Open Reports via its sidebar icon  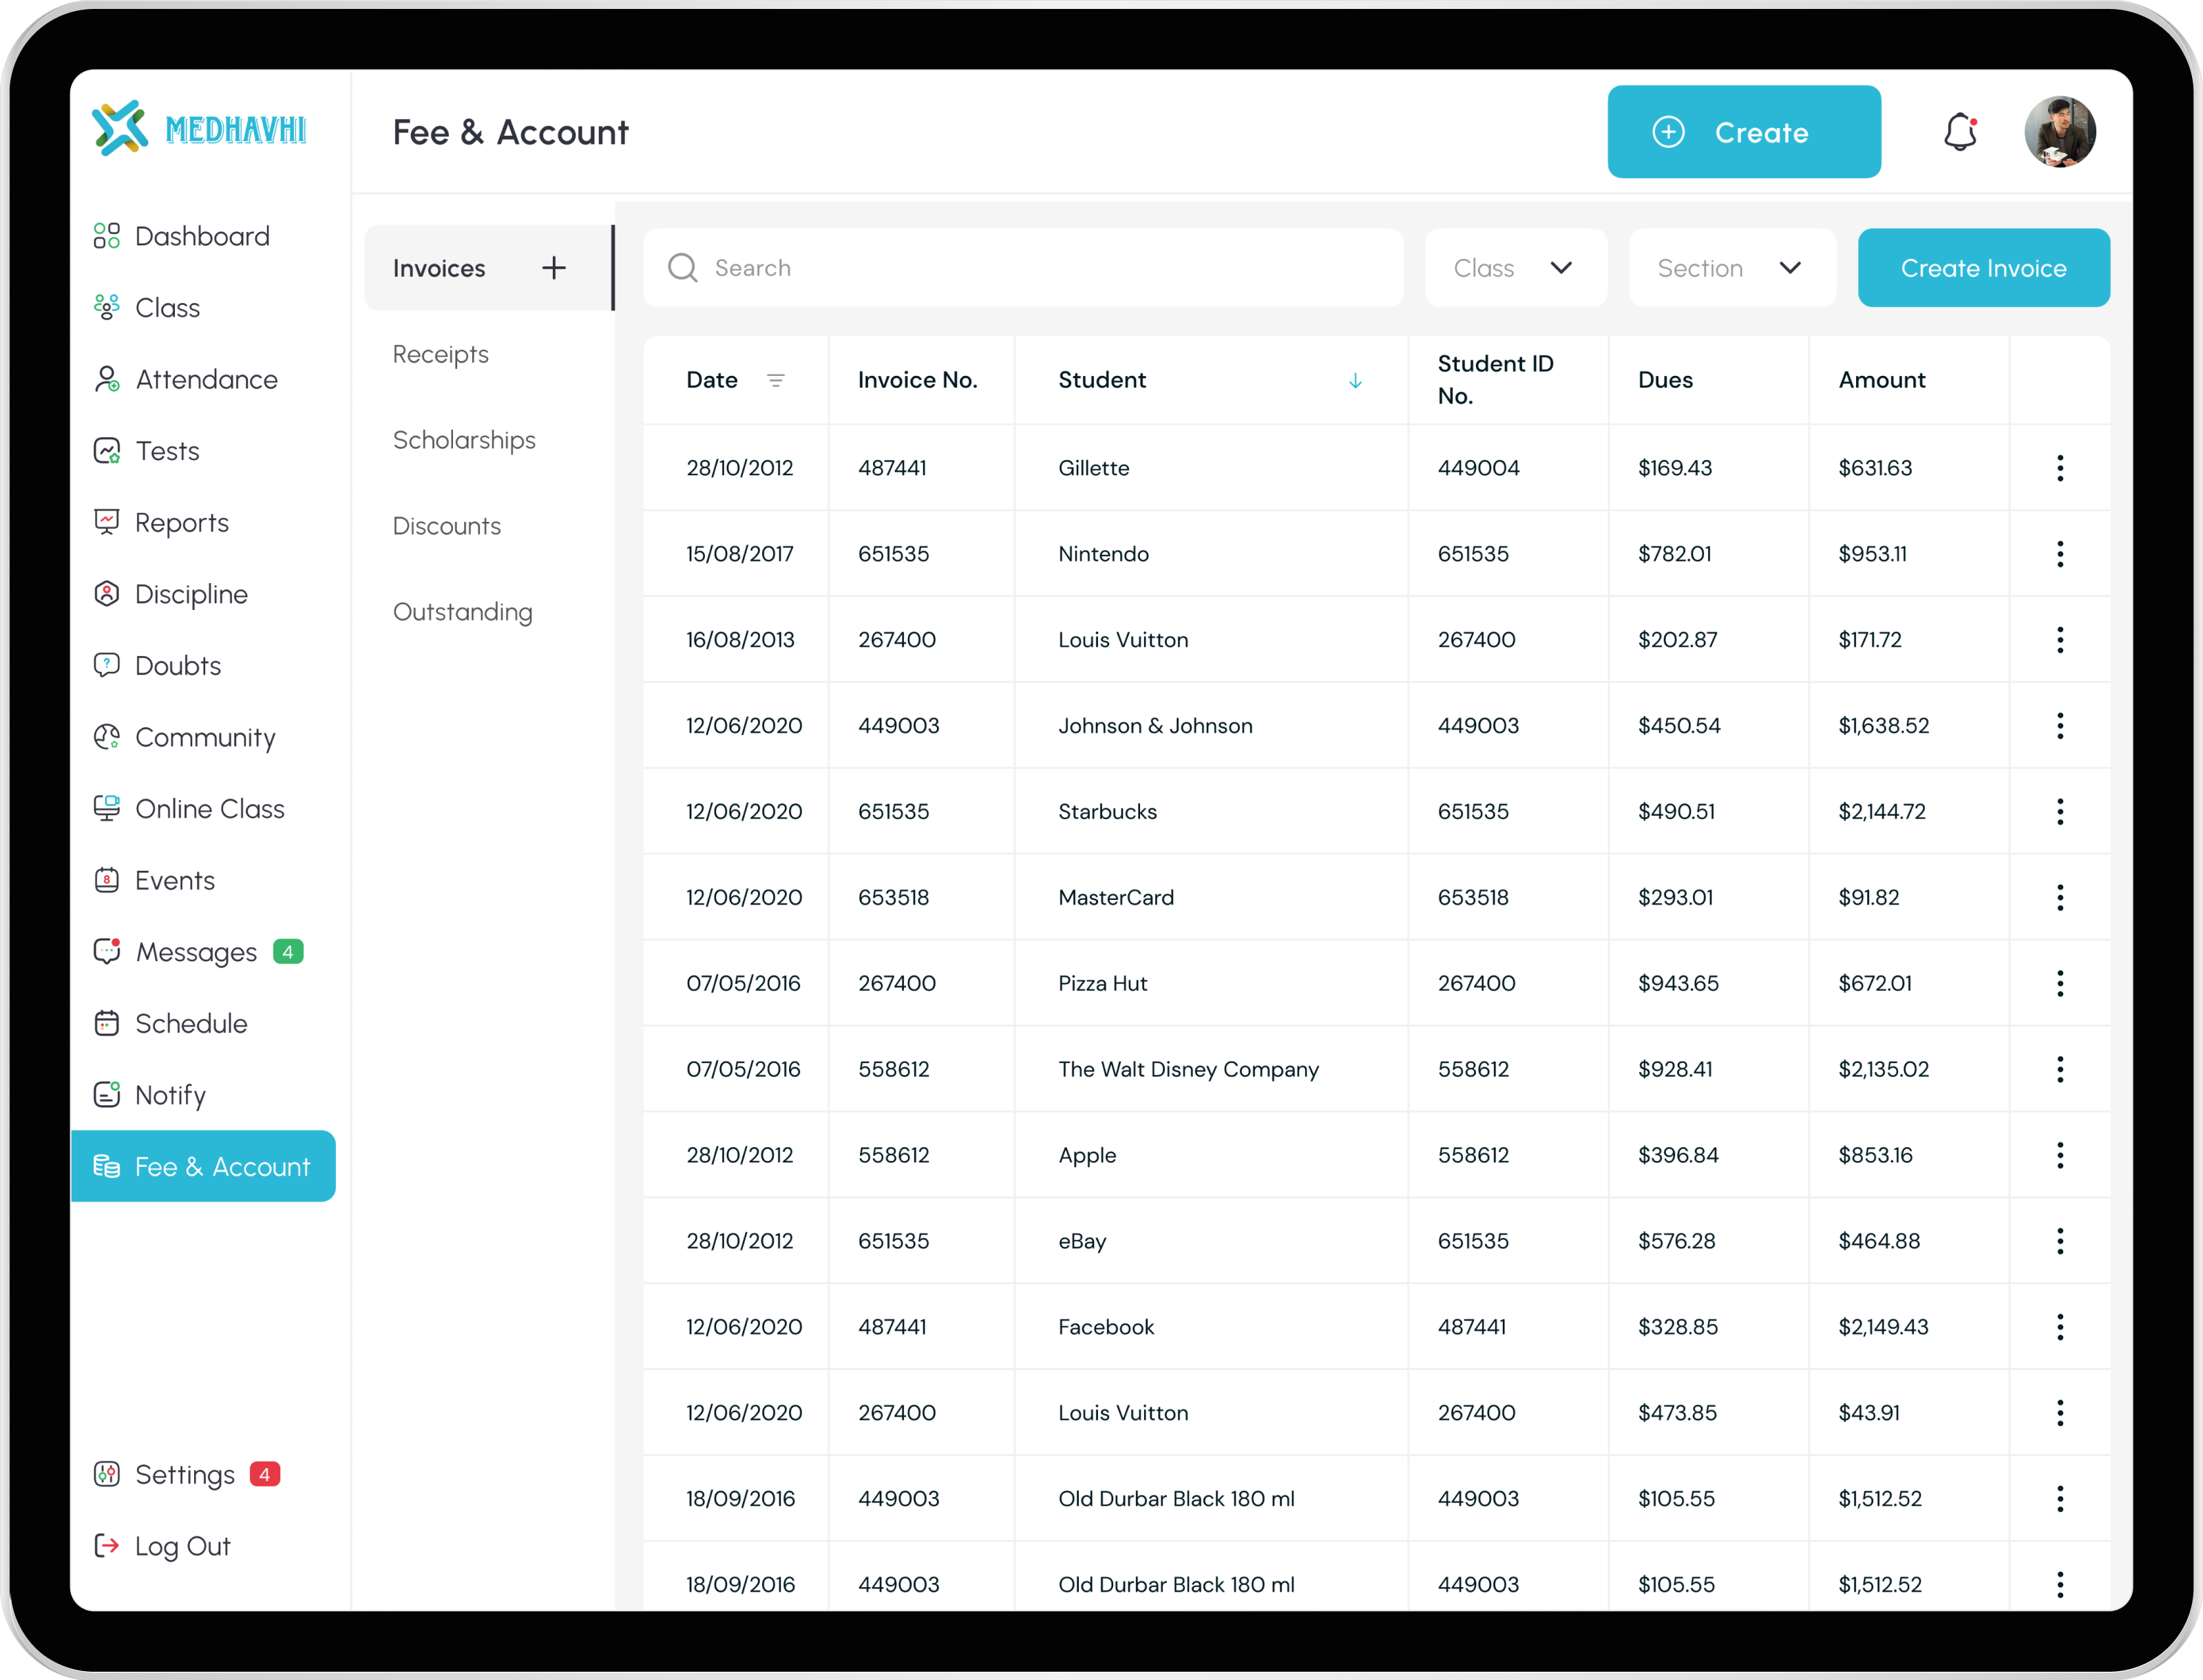107,522
